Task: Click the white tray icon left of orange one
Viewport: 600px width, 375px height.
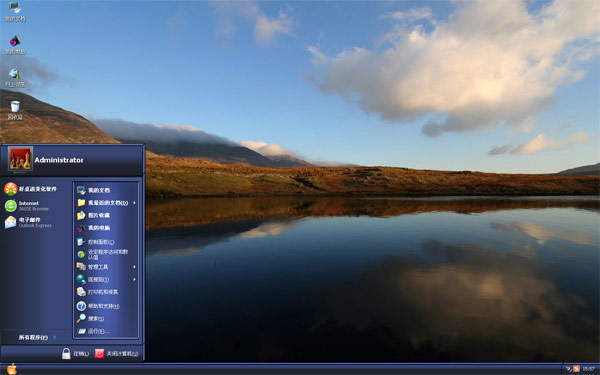Action: [x=569, y=369]
